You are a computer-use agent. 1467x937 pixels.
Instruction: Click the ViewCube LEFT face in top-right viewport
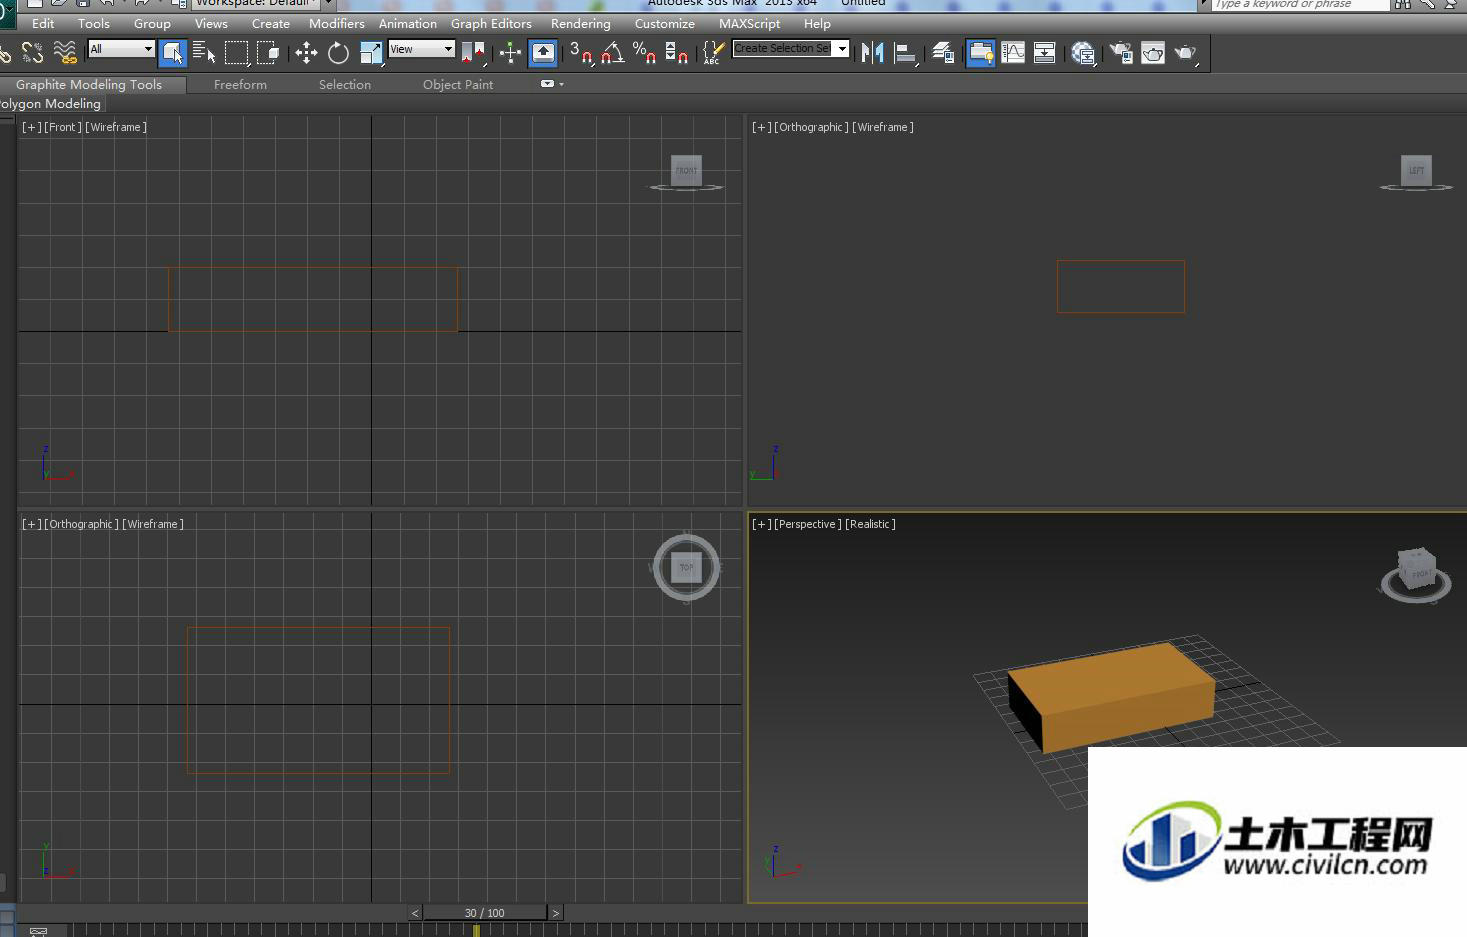(1416, 170)
